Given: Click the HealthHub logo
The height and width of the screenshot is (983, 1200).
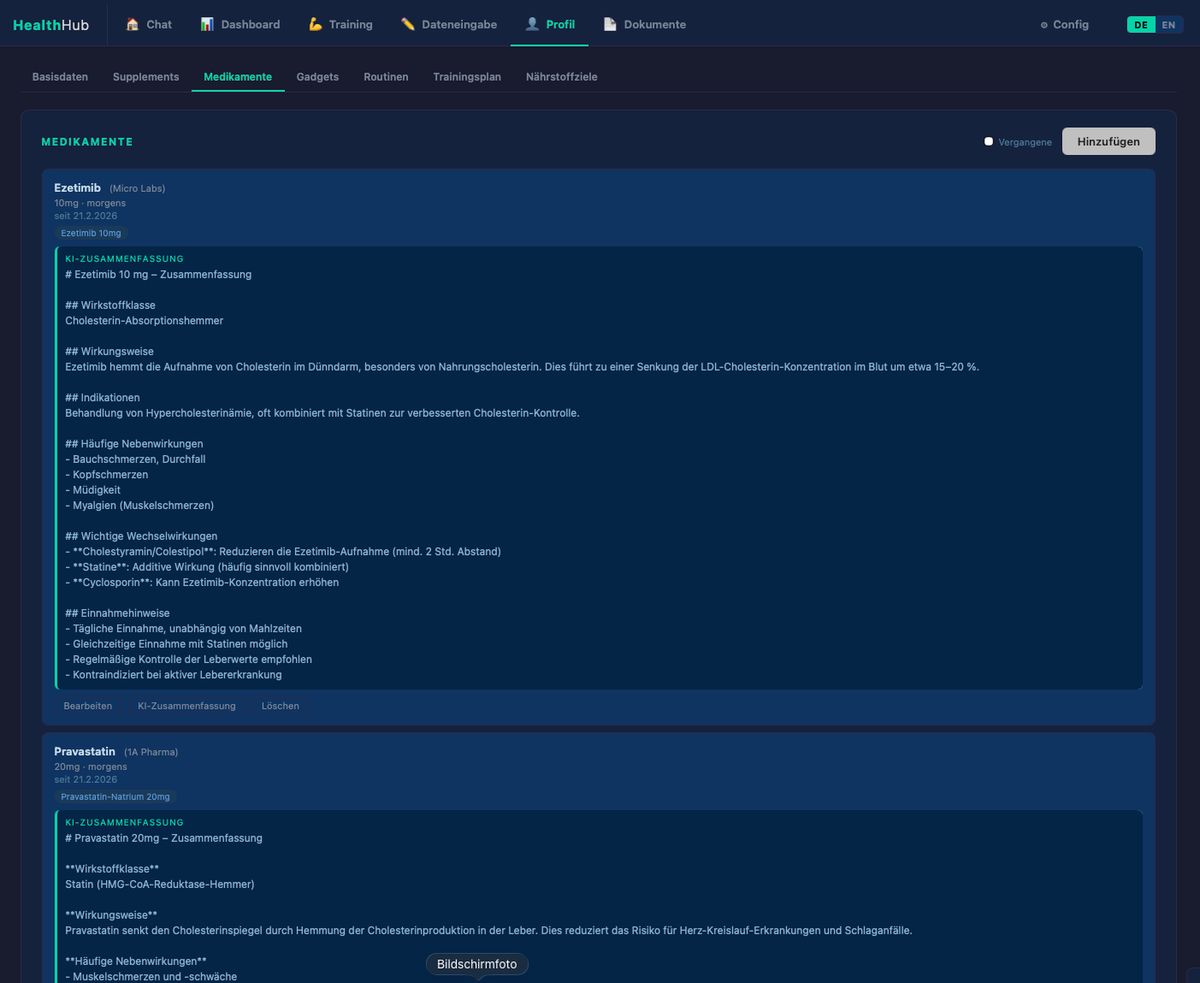Looking at the screenshot, I should click(x=51, y=25).
